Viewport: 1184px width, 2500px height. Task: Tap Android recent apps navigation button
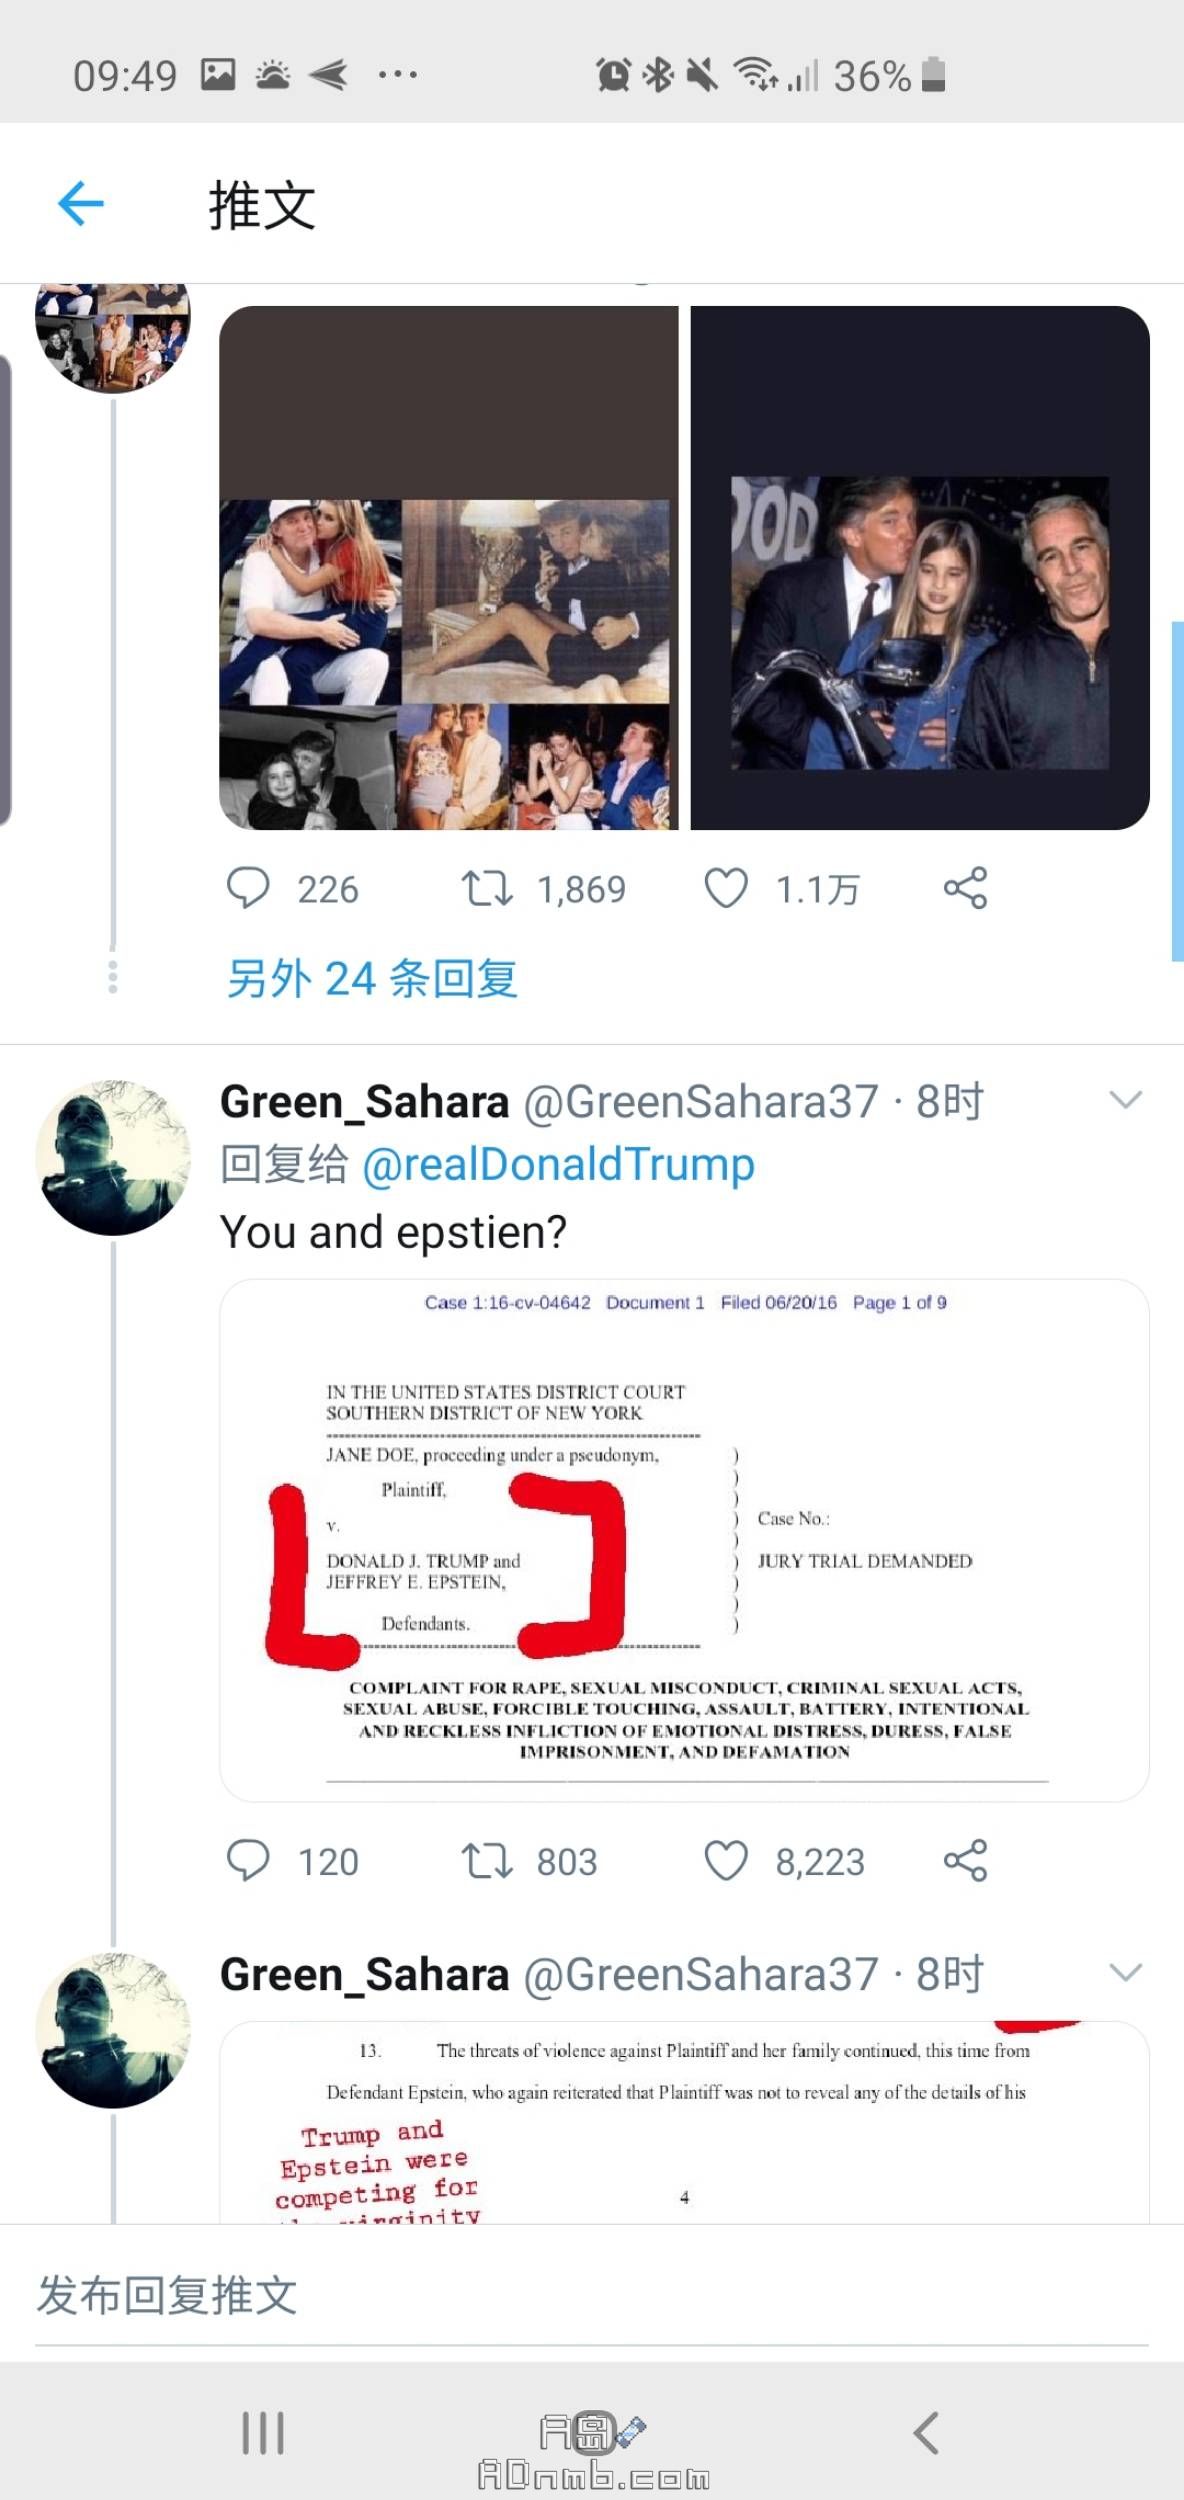click(x=263, y=2432)
